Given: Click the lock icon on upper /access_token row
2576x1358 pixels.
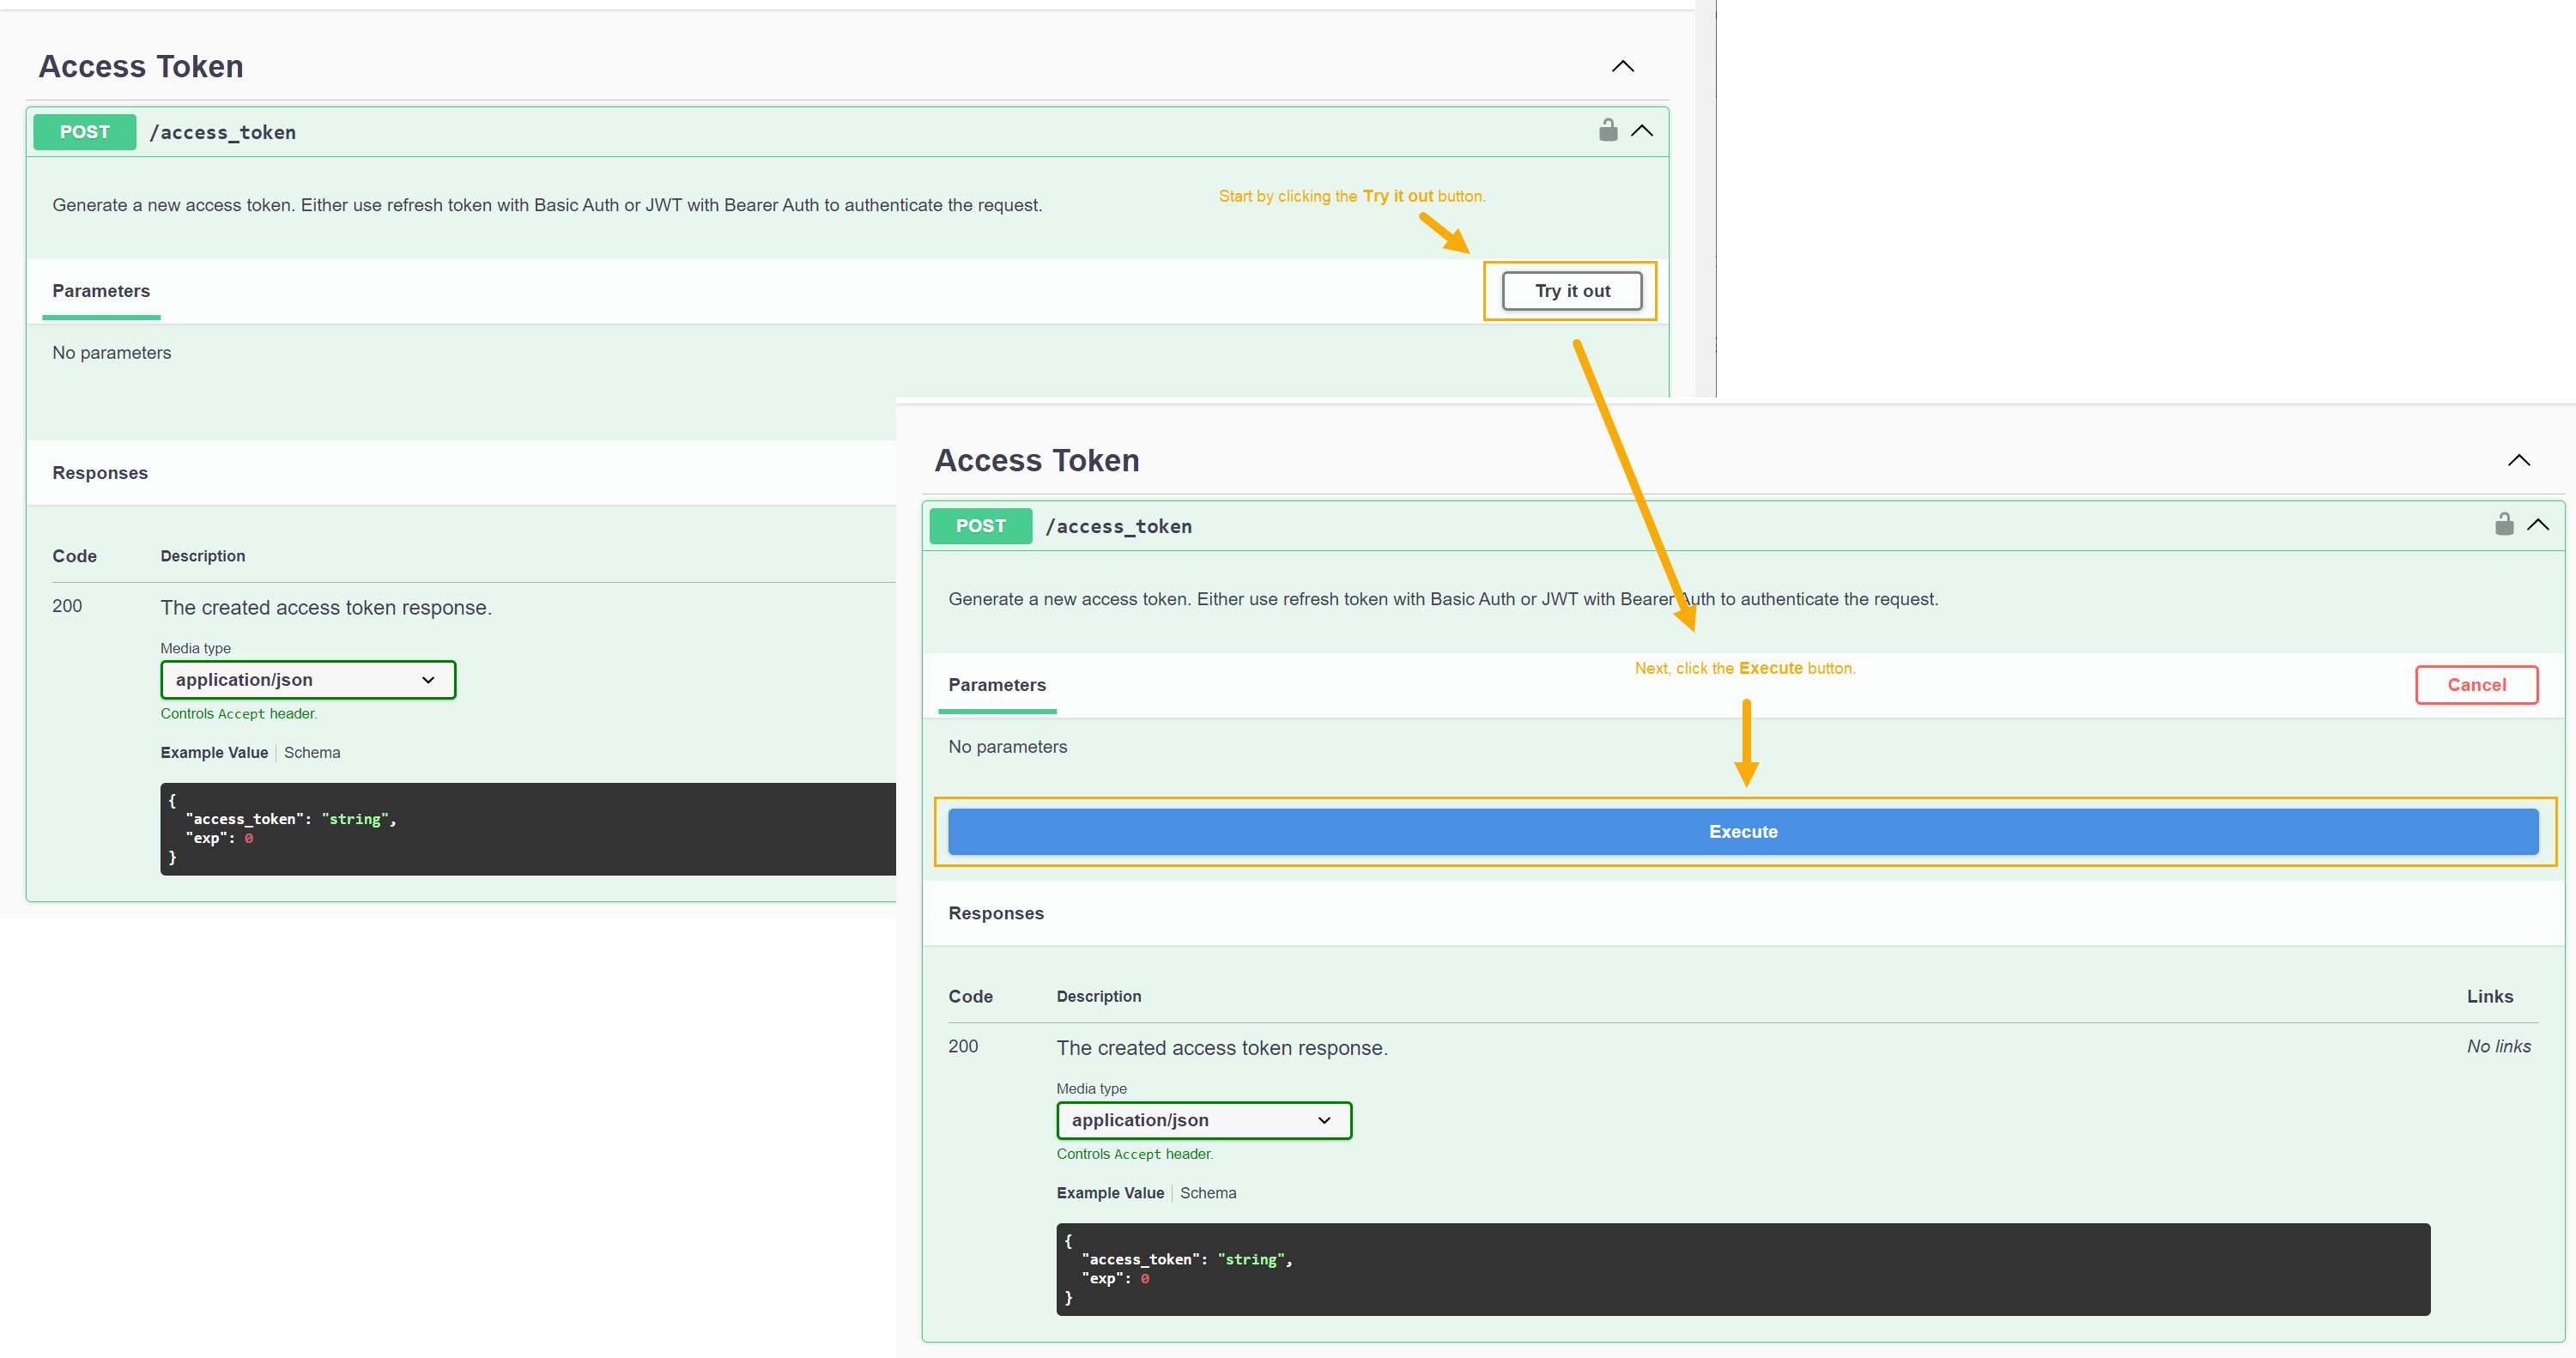Looking at the screenshot, I should [x=1607, y=131].
